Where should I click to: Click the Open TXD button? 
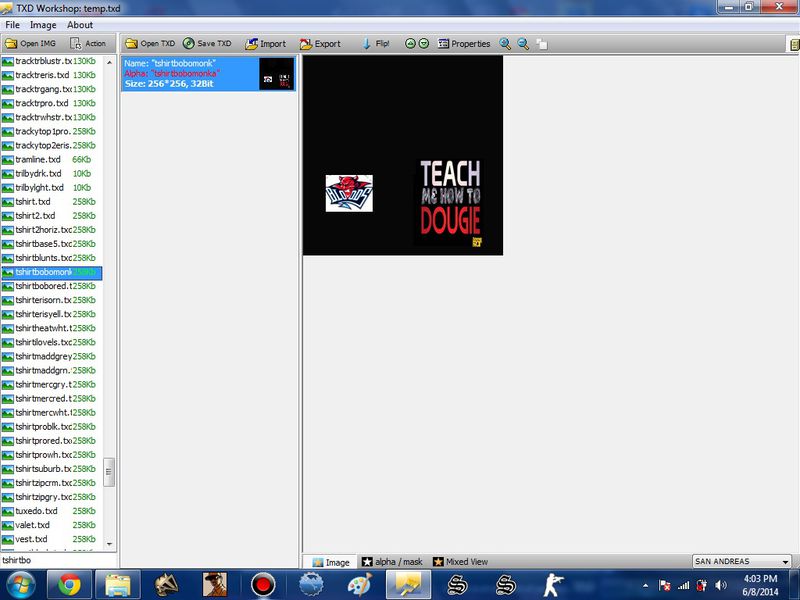150,43
